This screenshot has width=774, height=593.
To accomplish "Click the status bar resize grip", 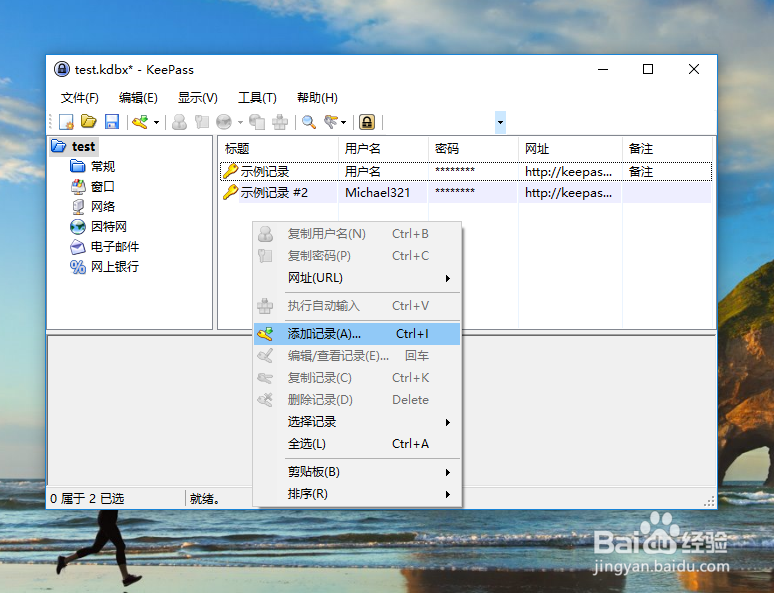I will pyautogui.click(x=709, y=501).
